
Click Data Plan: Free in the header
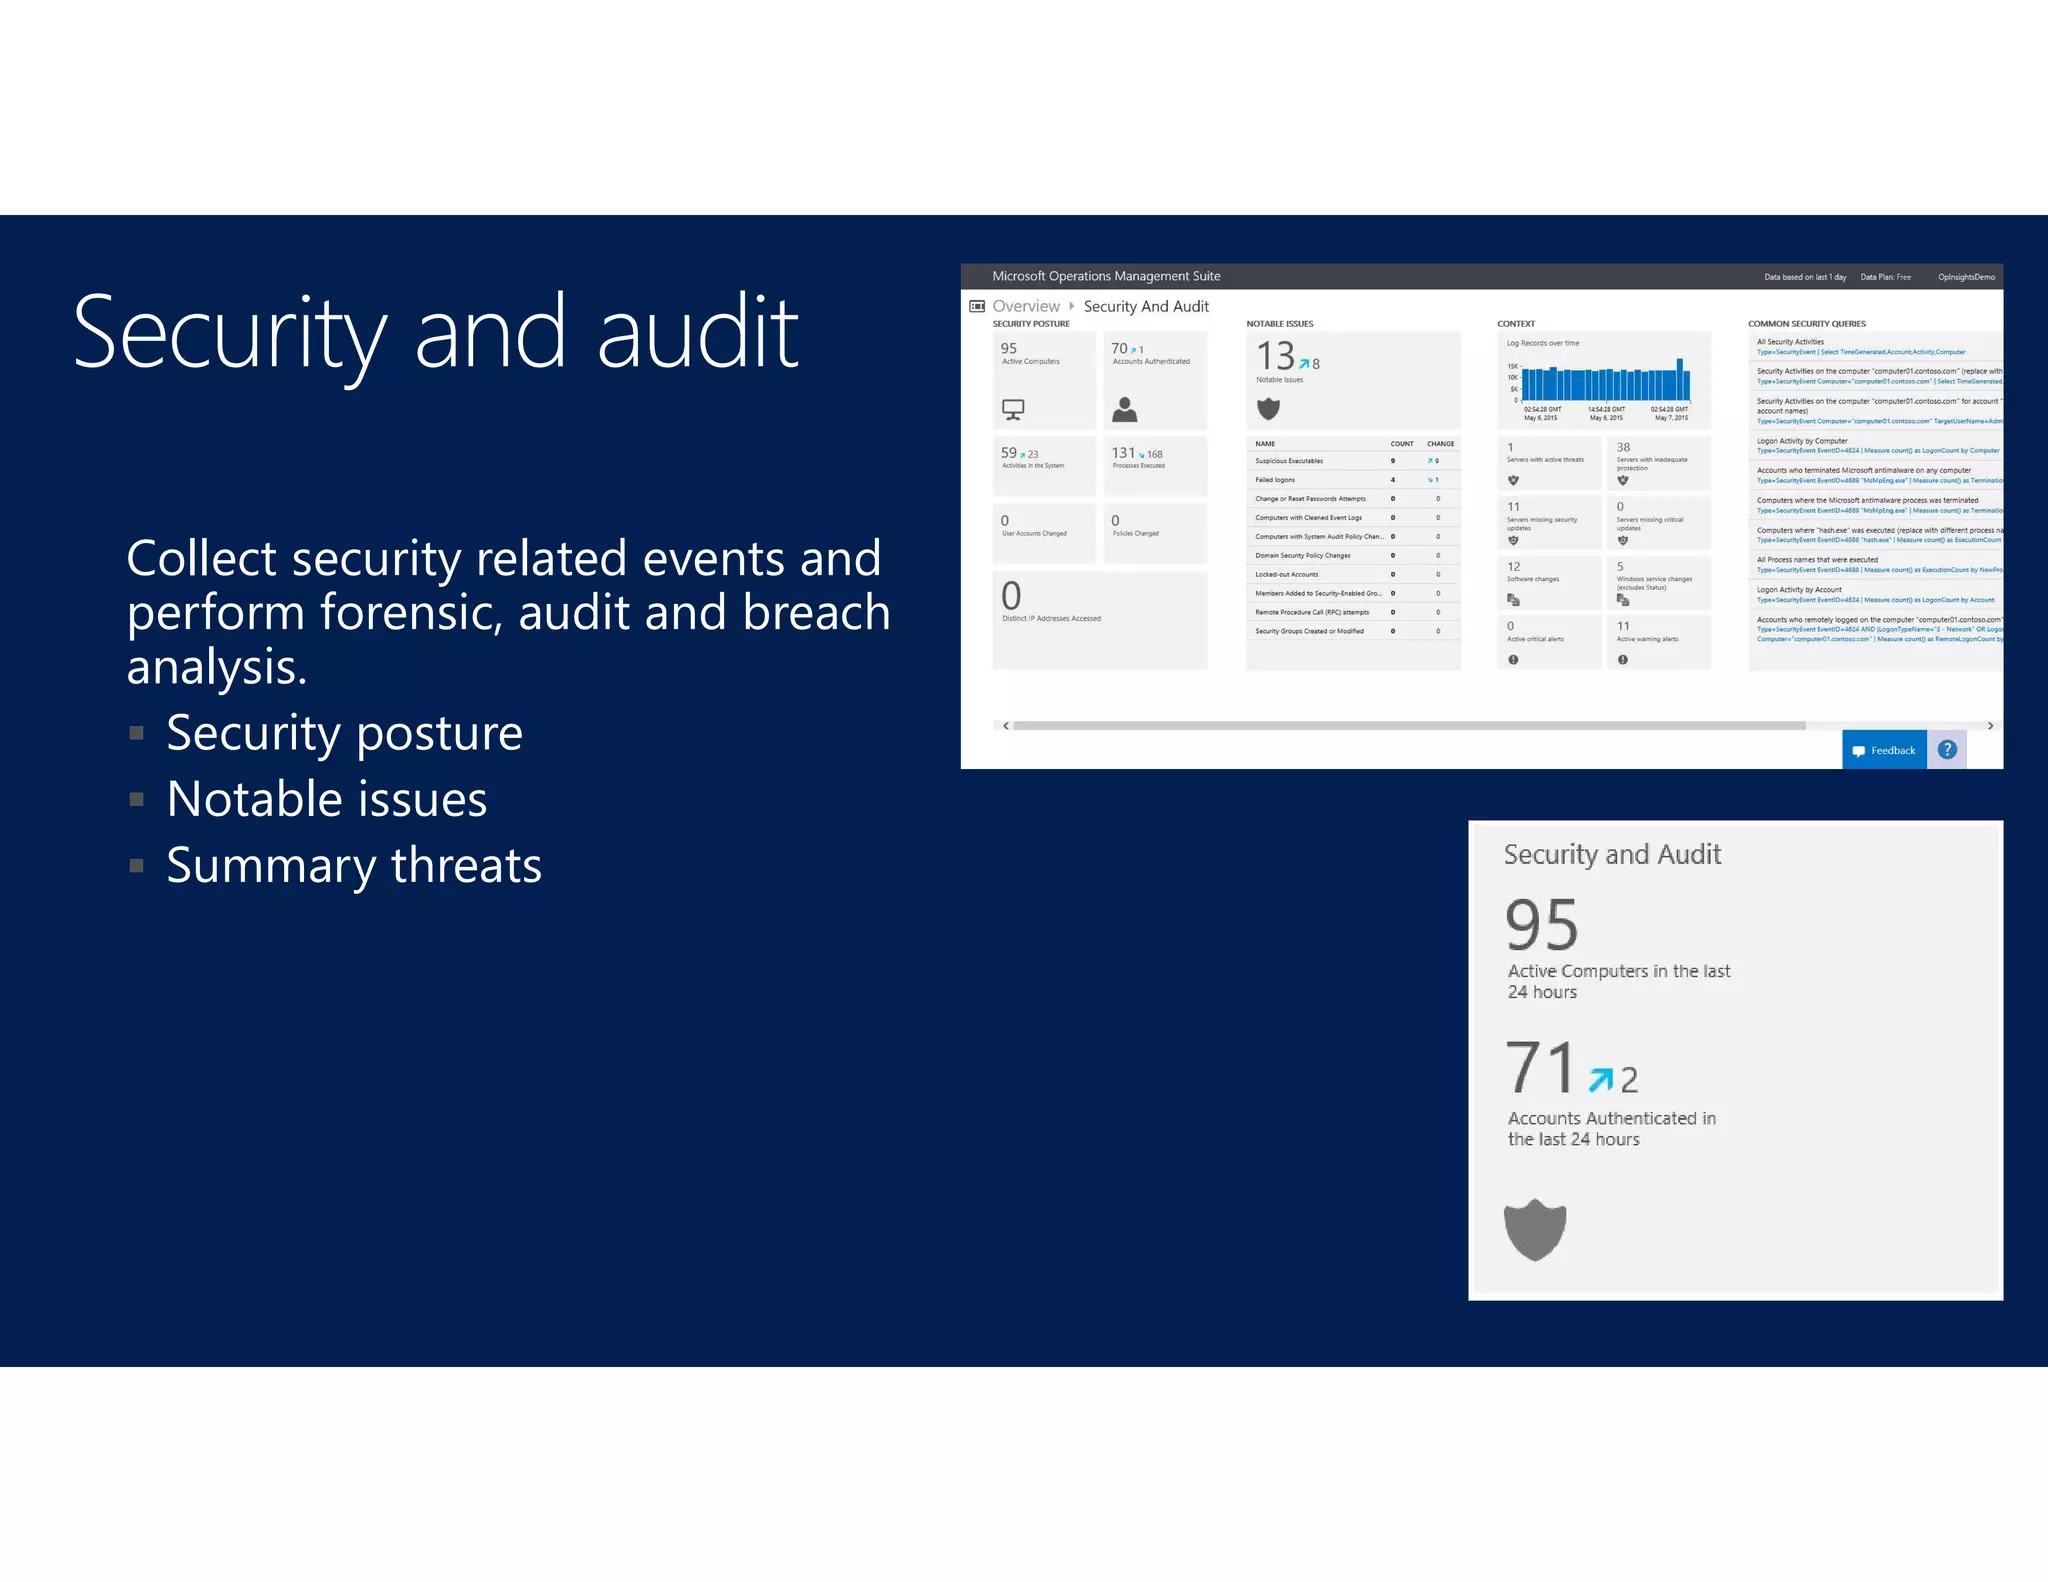1885,277
